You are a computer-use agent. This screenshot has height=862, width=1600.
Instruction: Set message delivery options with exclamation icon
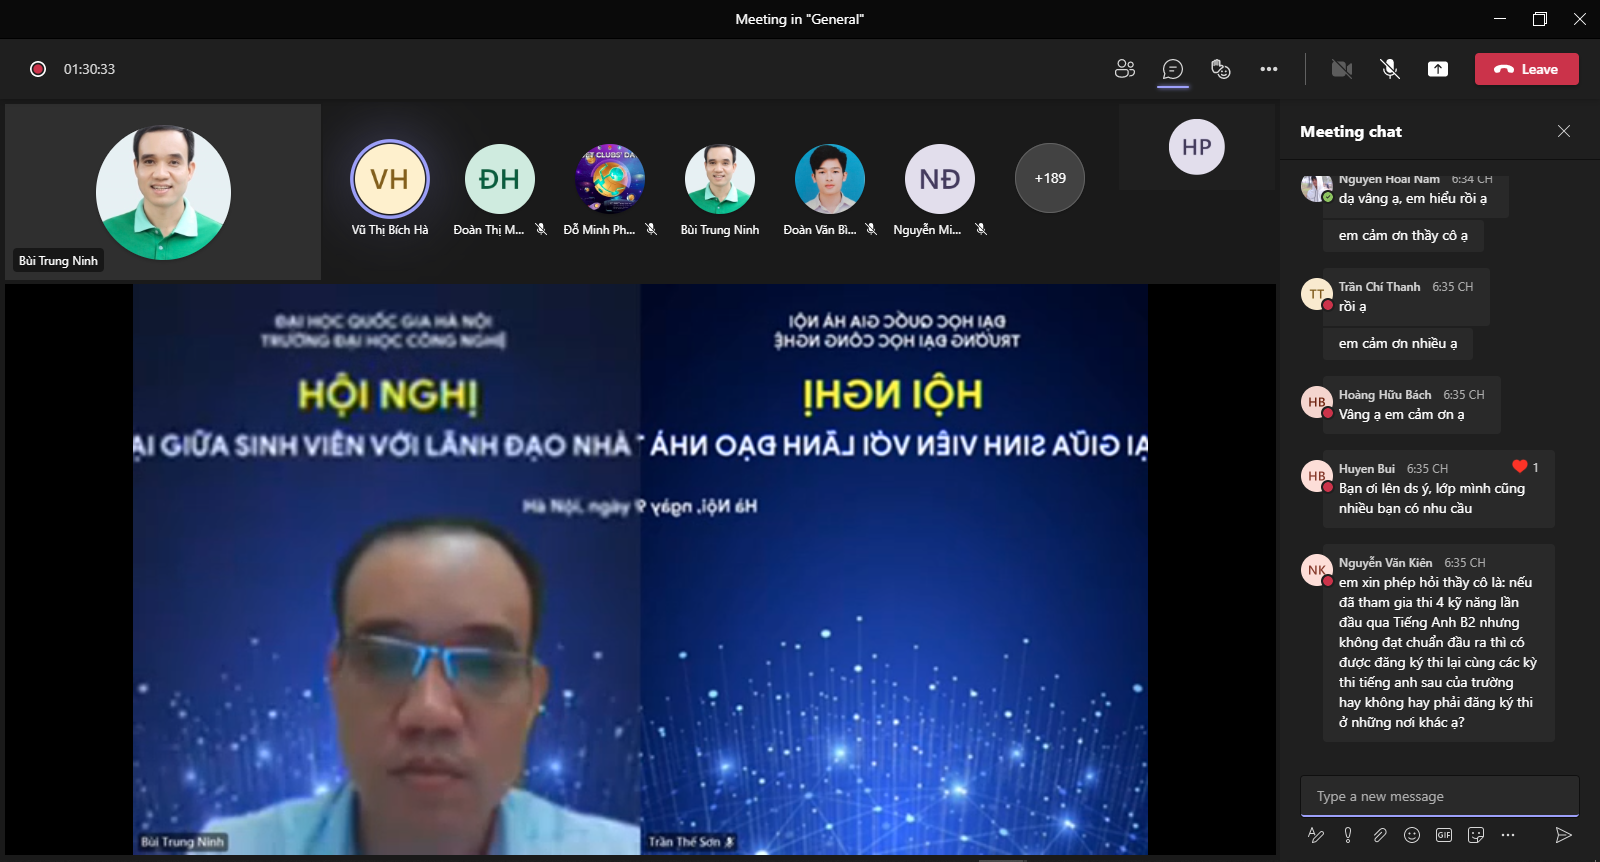[1348, 835]
